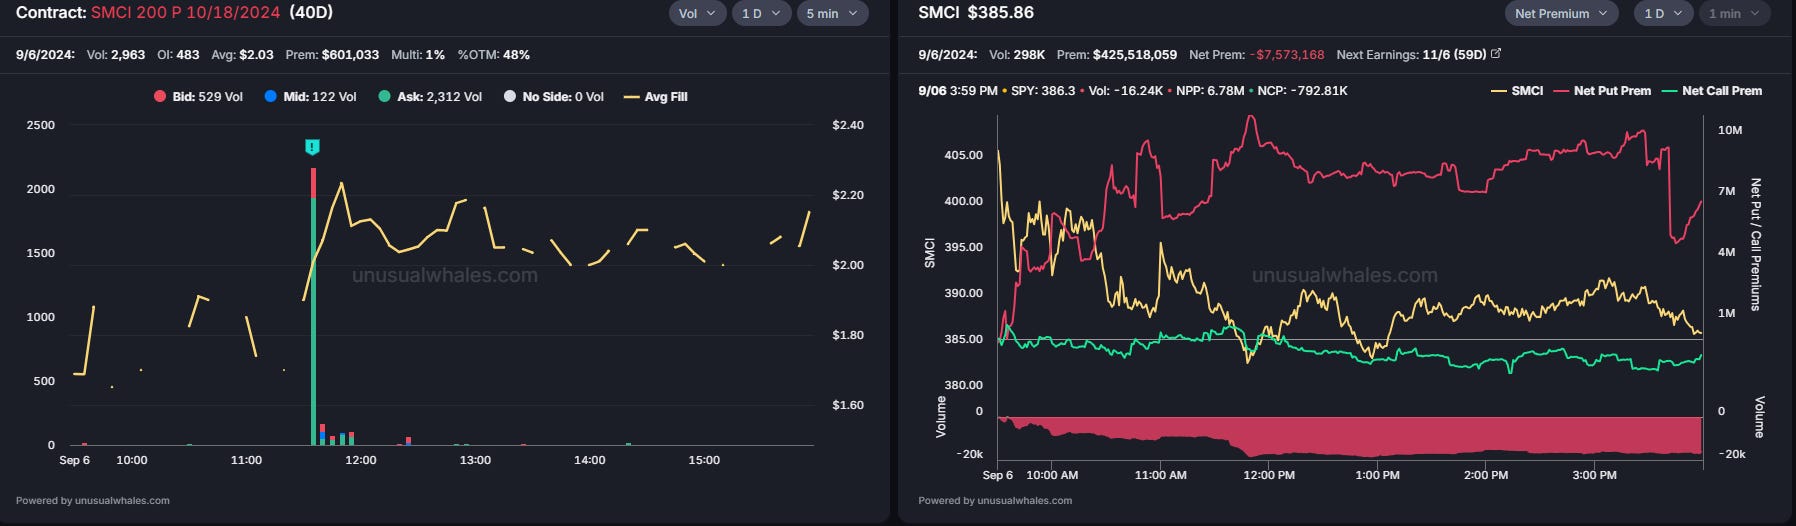Click Powered by unusualwhales.com under SMCI chart
Image resolution: width=1796 pixels, height=526 pixels.
(995, 501)
